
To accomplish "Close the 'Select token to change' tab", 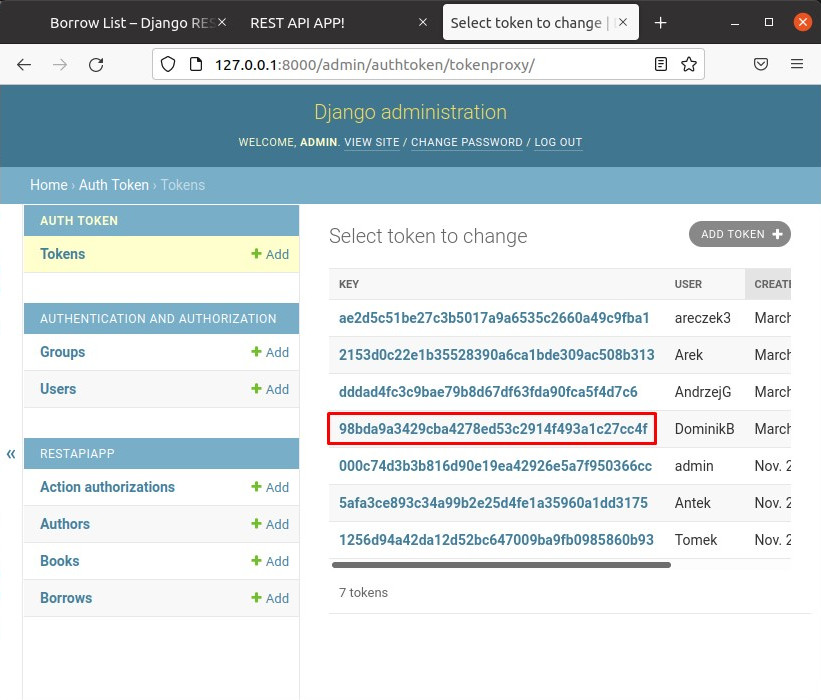I will coord(625,22).
